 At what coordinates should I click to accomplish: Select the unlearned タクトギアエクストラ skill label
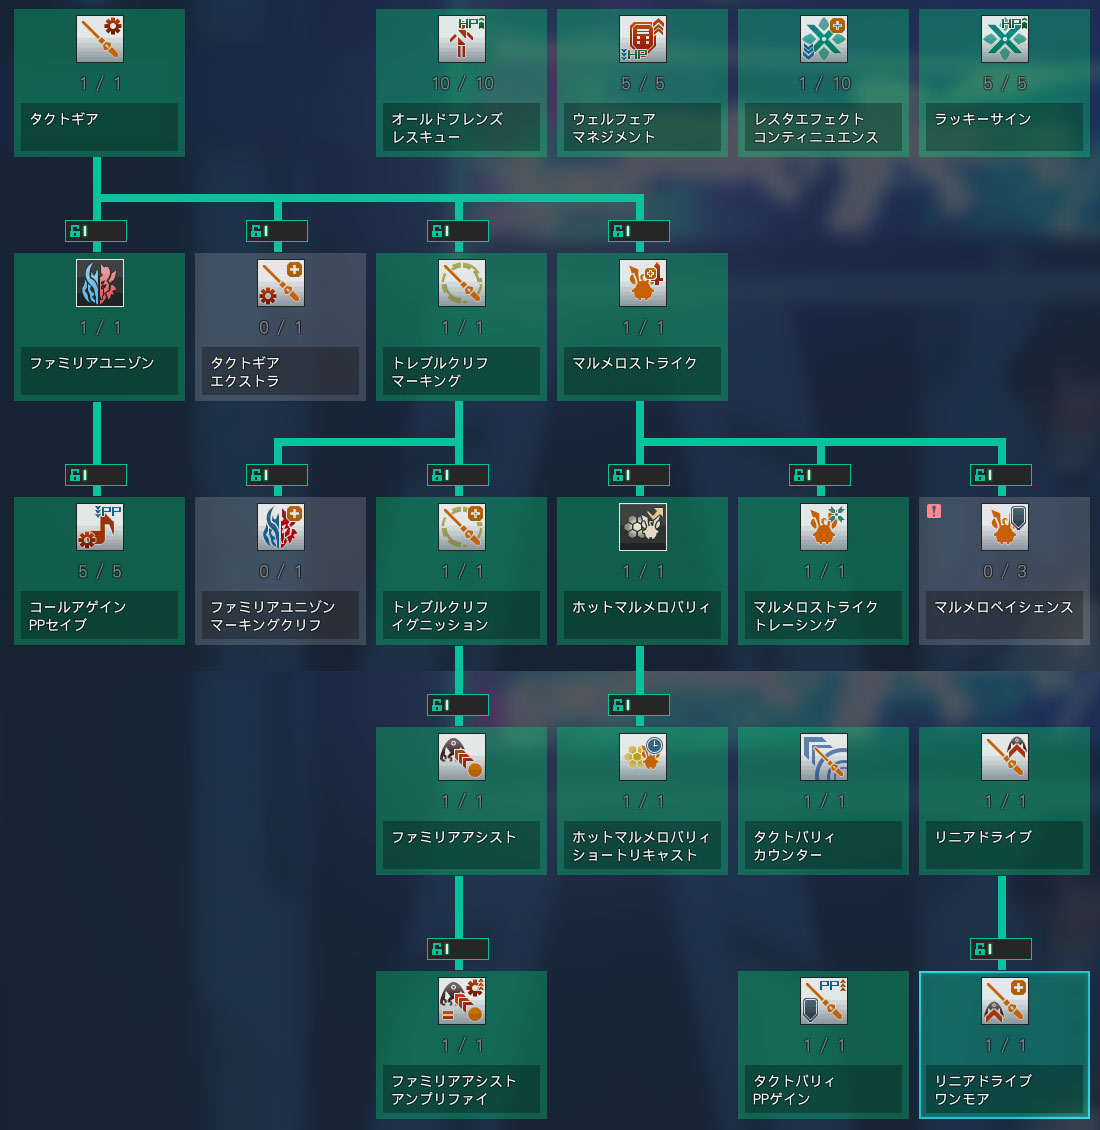[280, 371]
